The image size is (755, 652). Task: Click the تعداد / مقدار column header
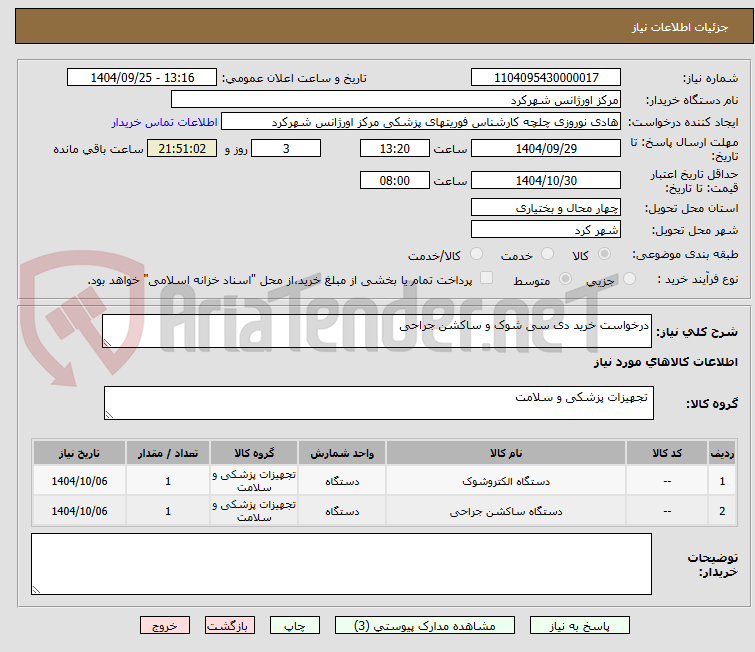pos(168,453)
